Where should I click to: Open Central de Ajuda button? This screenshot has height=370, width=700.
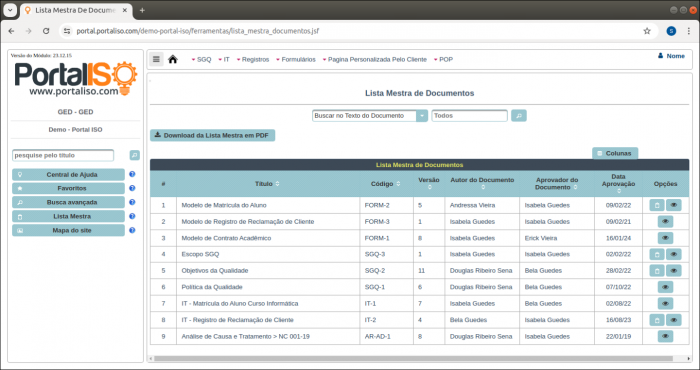coord(68,175)
